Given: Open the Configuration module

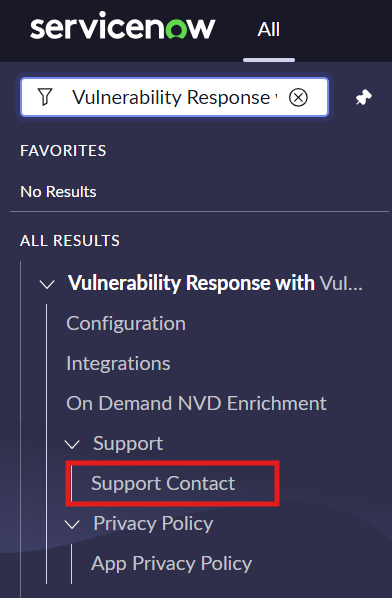Looking at the screenshot, I should [x=126, y=323].
